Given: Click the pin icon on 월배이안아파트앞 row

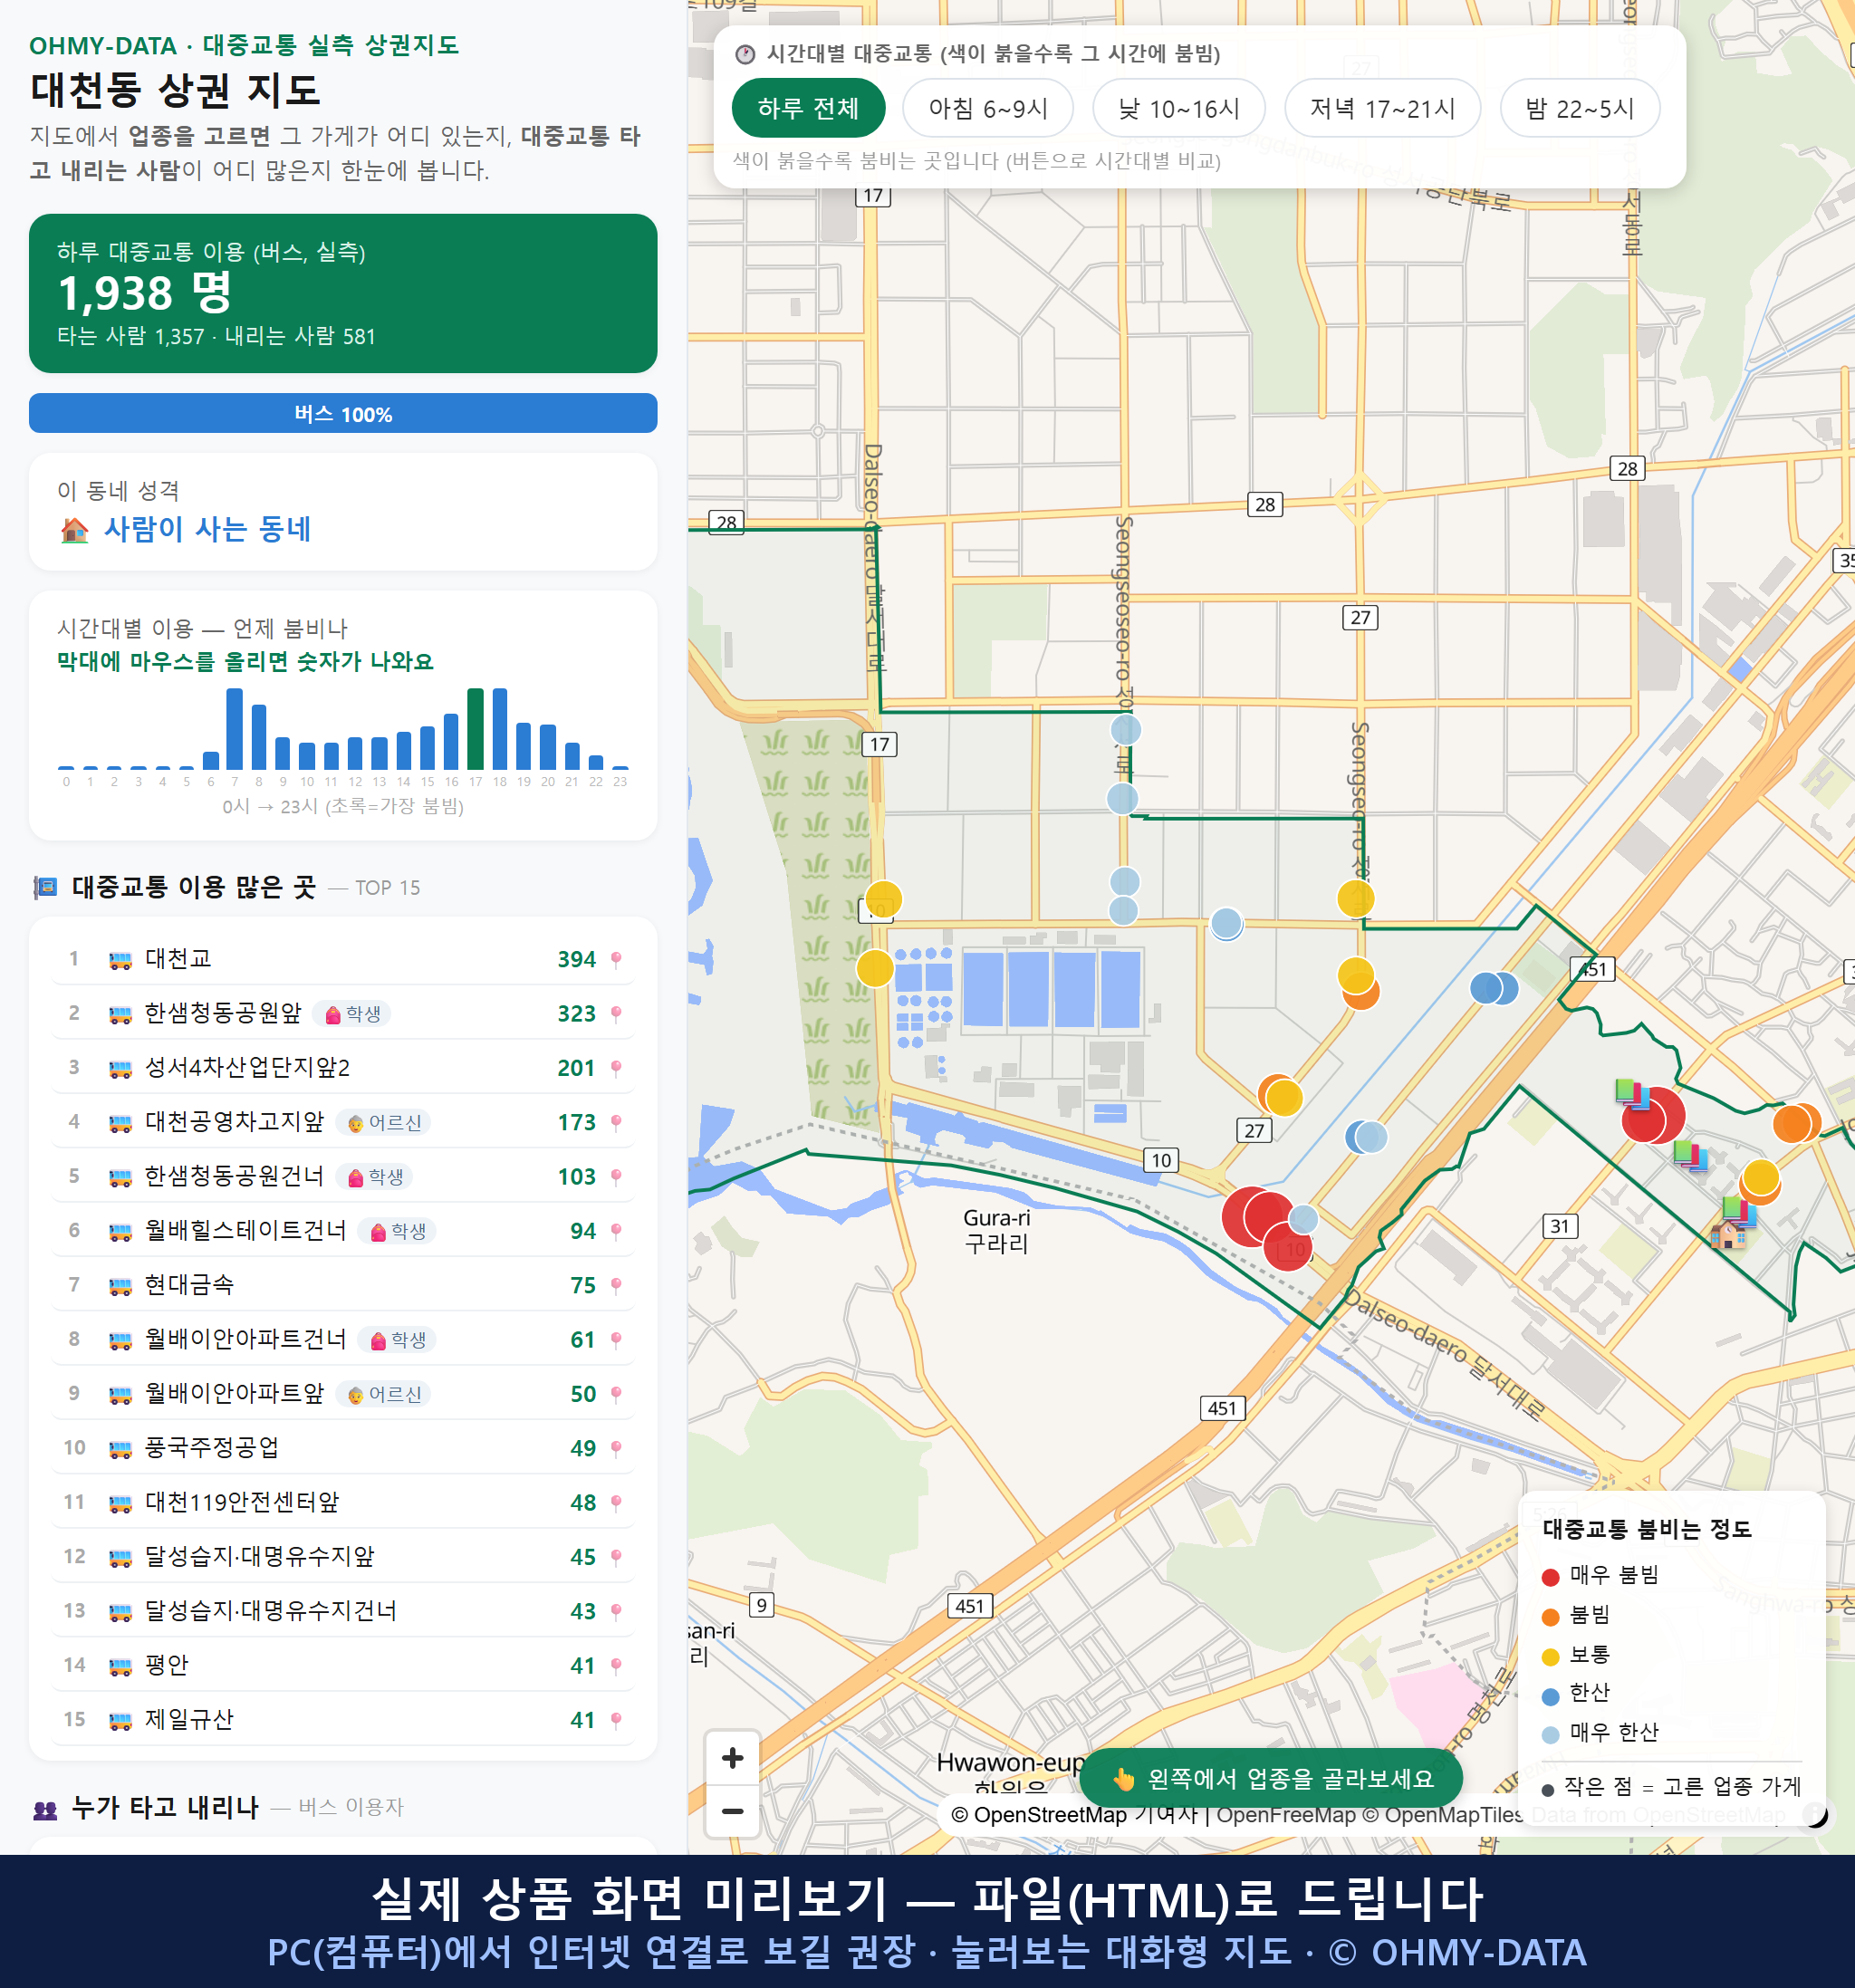Looking at the screenshot, I should point(616,1394).
